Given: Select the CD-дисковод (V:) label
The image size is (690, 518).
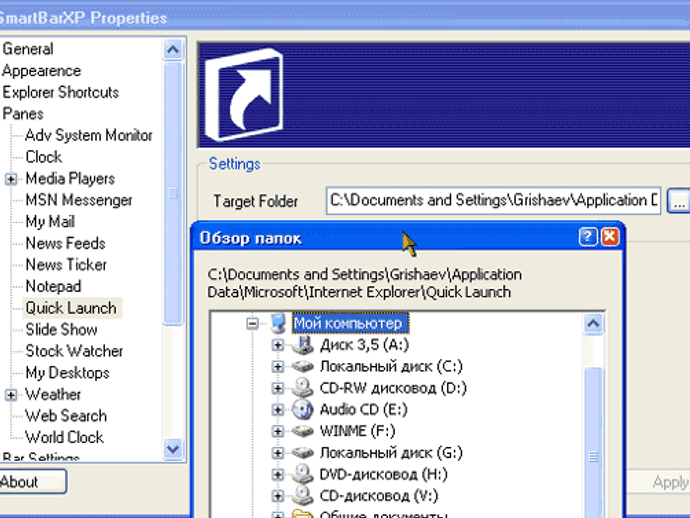Looking at the screenshot, I should (379, 496).
